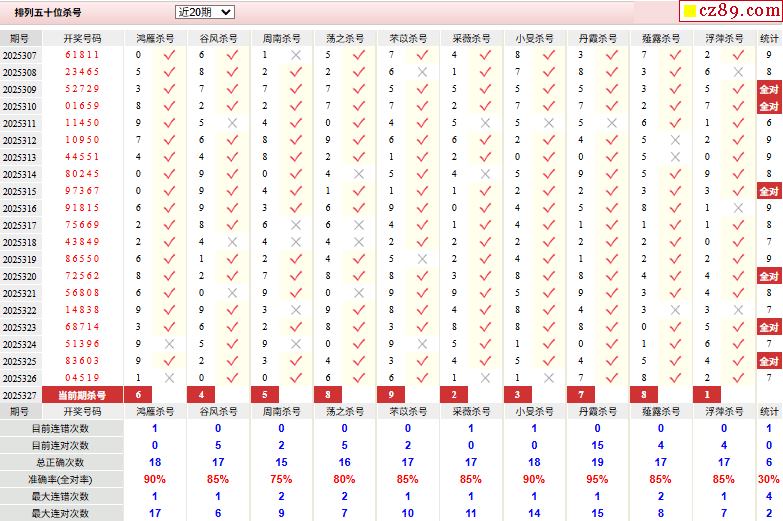
Task: Click the X mark in 浮萍杀号 column, row 2025316
Action: pyautogui.click(x=738, y=208)
